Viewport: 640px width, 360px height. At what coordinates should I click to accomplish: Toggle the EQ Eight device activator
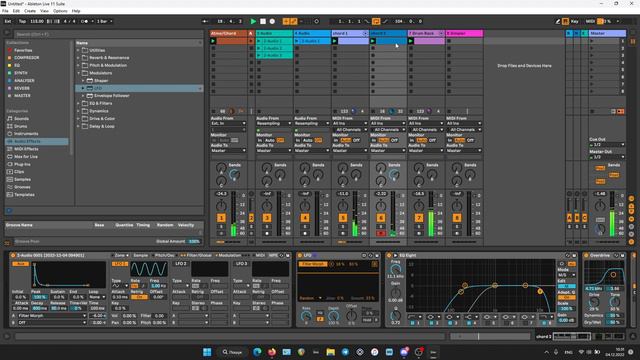(389, 256)
